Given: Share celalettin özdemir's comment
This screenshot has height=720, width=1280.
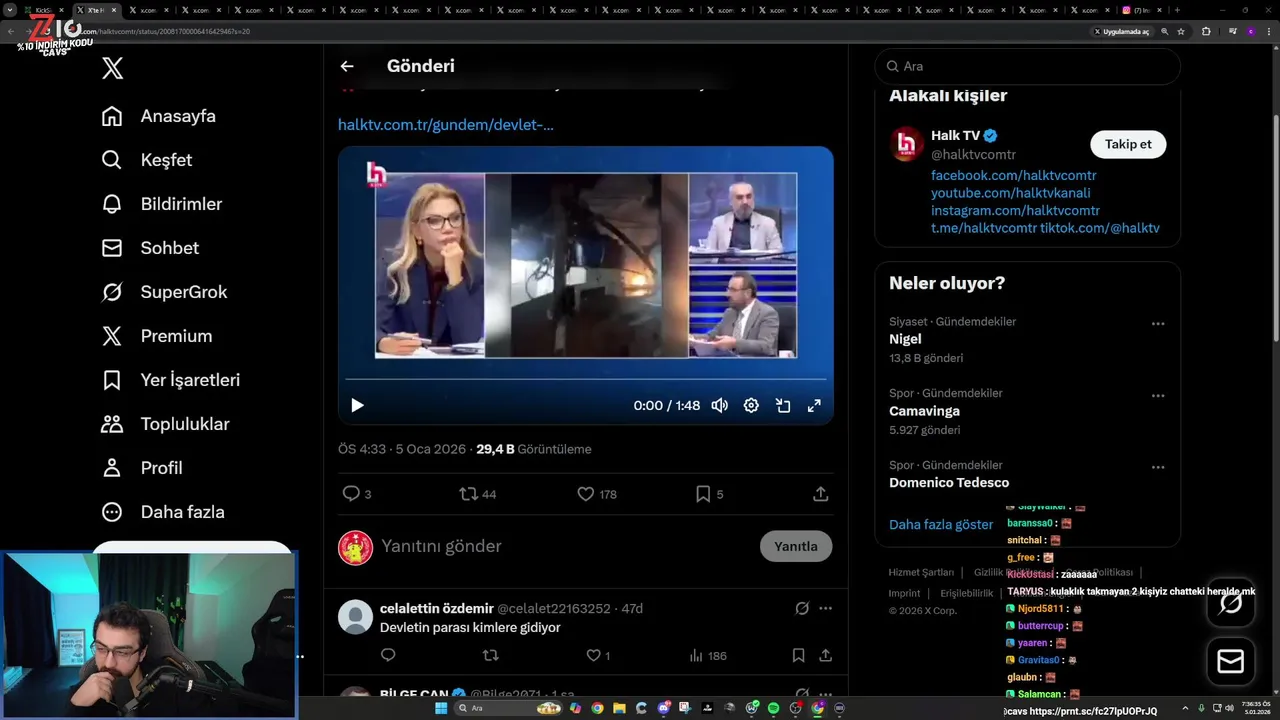Looking at the screenshot, I should pos(825,655).
